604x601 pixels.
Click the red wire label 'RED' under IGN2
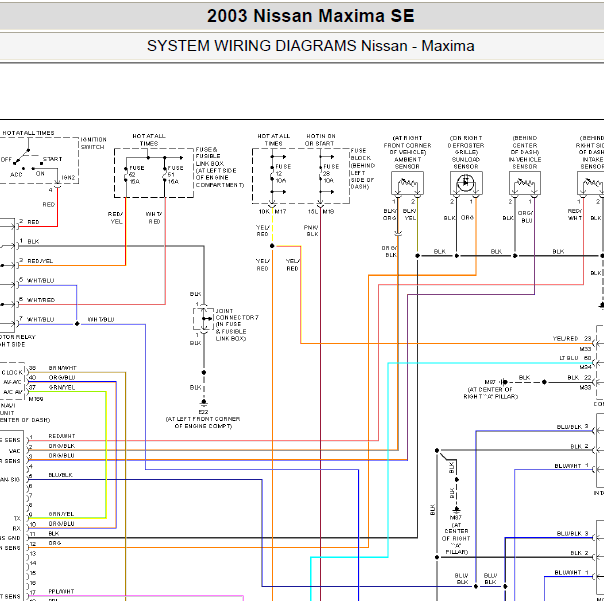[49, 204]
